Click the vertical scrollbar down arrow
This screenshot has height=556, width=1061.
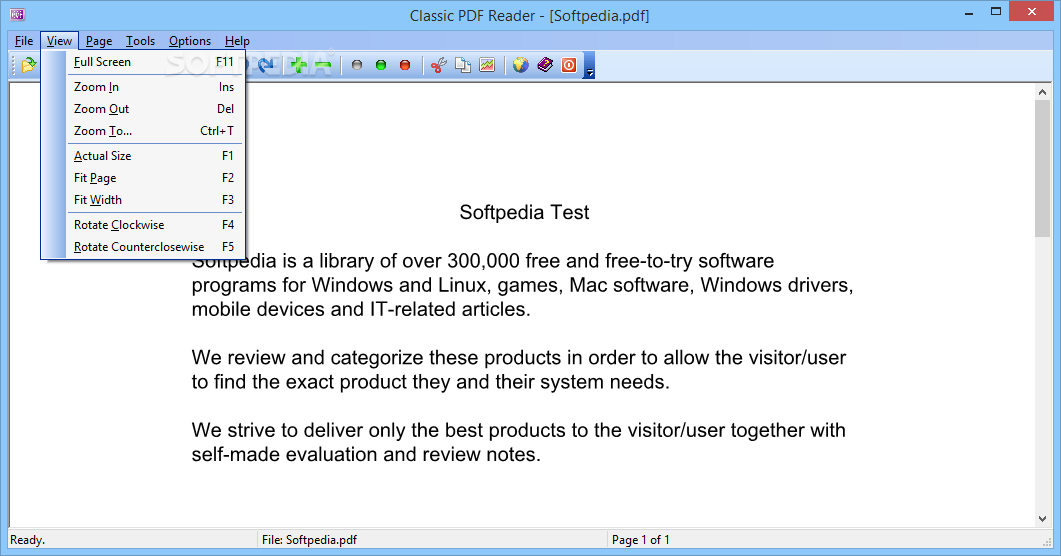point(1042,519)
